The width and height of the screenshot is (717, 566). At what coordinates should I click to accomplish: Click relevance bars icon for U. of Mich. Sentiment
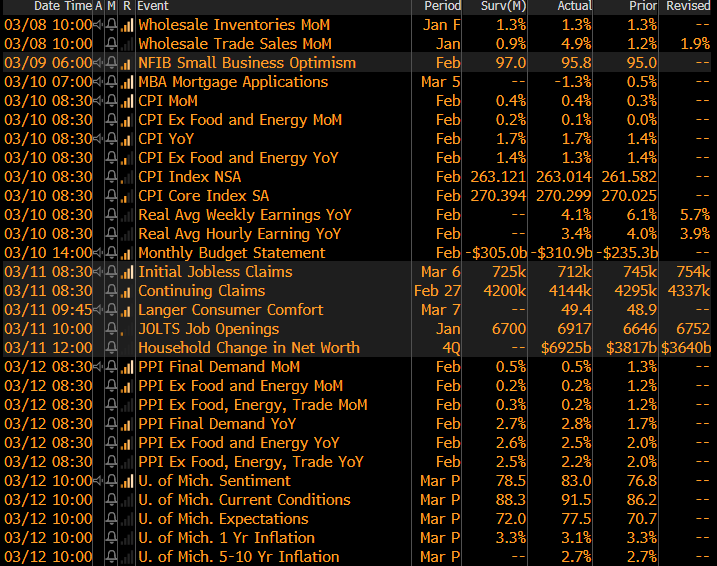[126, 481]
